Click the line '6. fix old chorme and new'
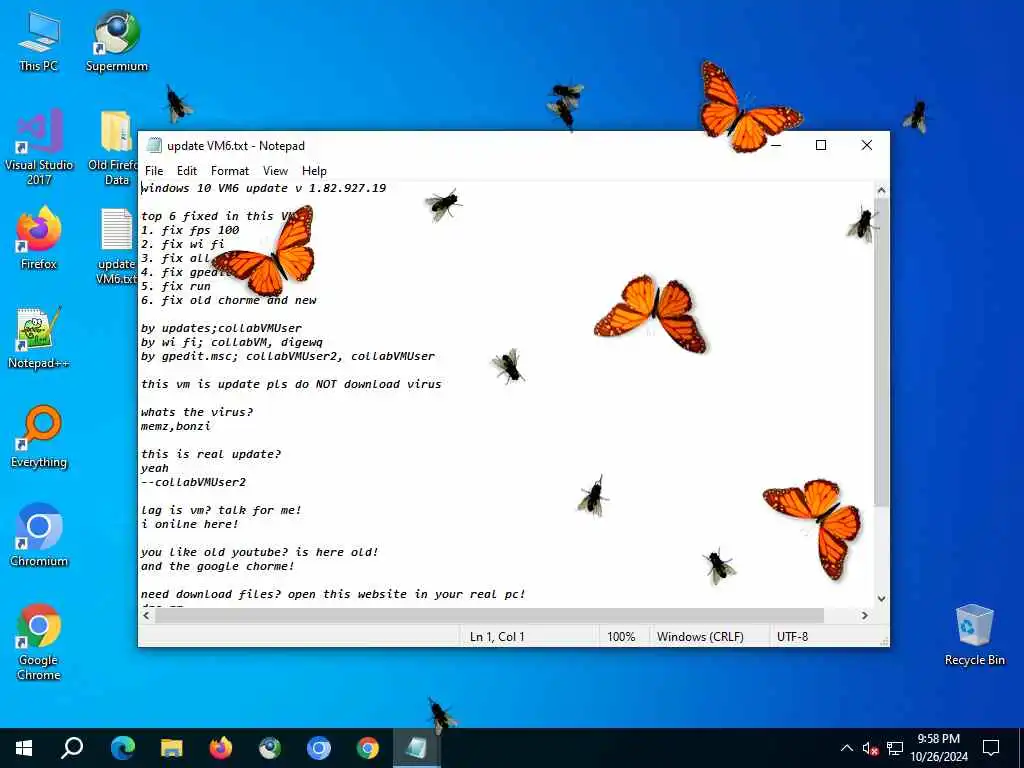The height and width of the screenshot is (768, 1024). (229, 300)
